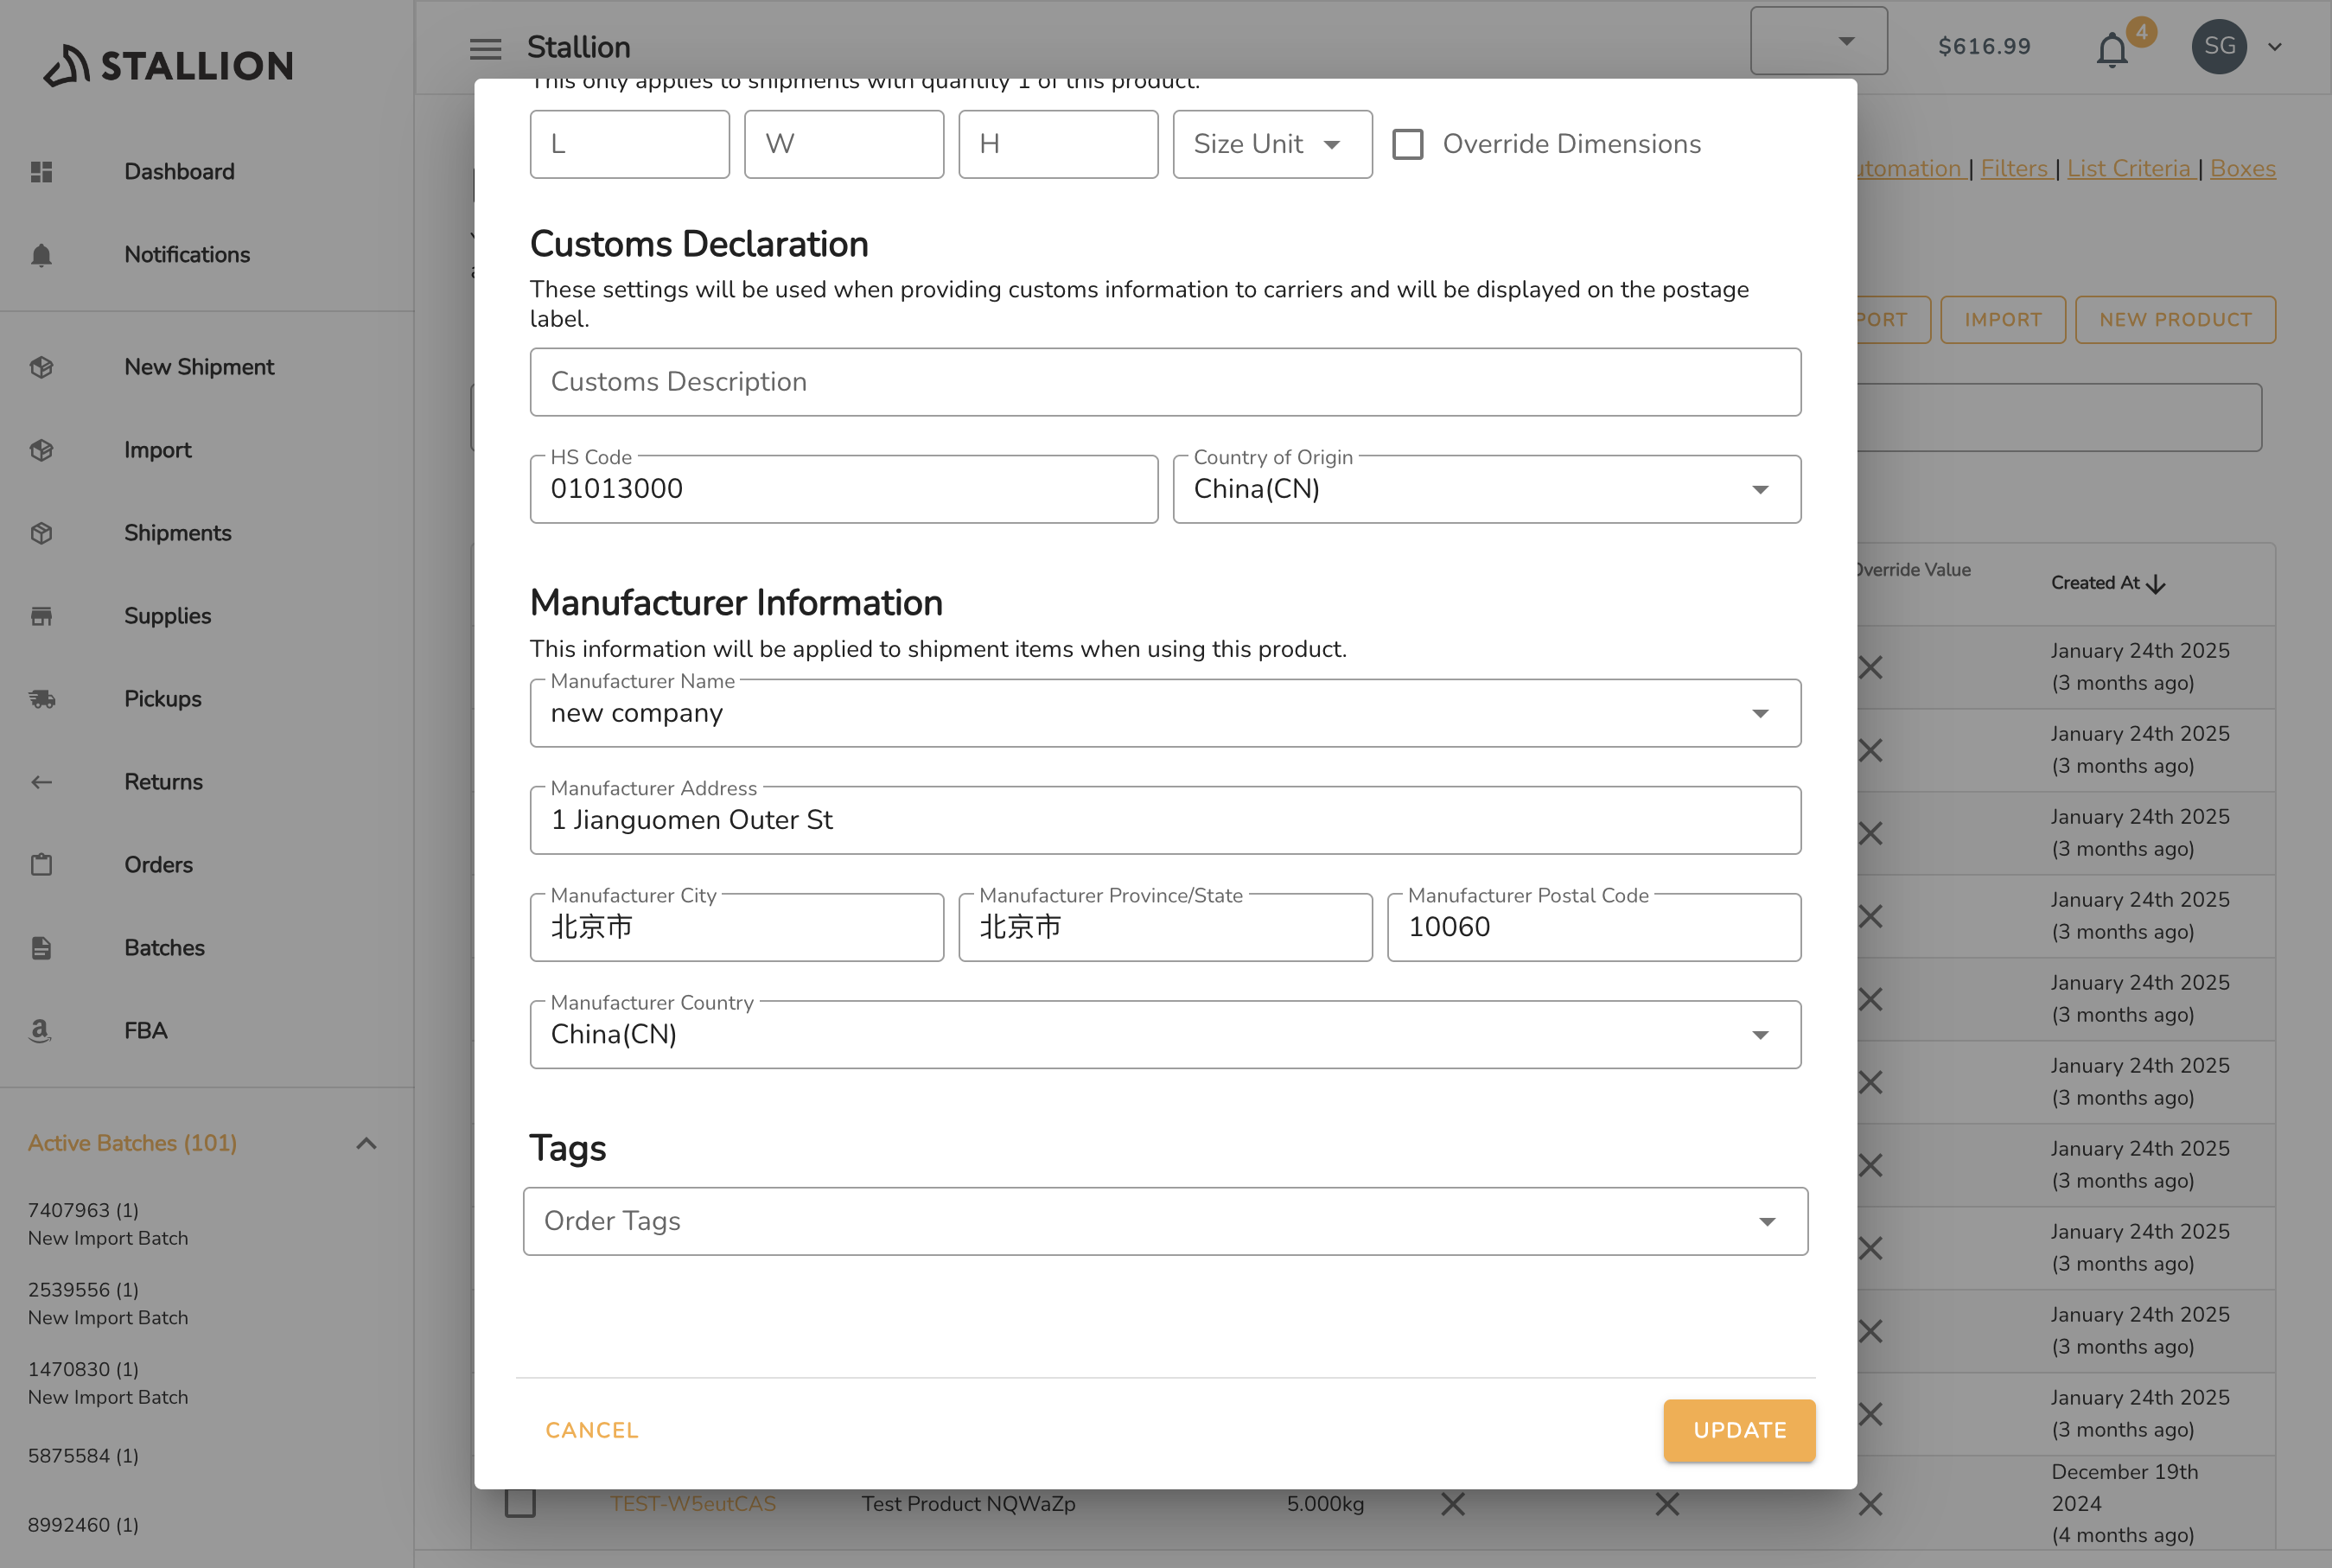This screenshot has width=2332, height=1568.
Task: Click the Customs Description field
Action: pyautogui.click(x=1165, y=382)
